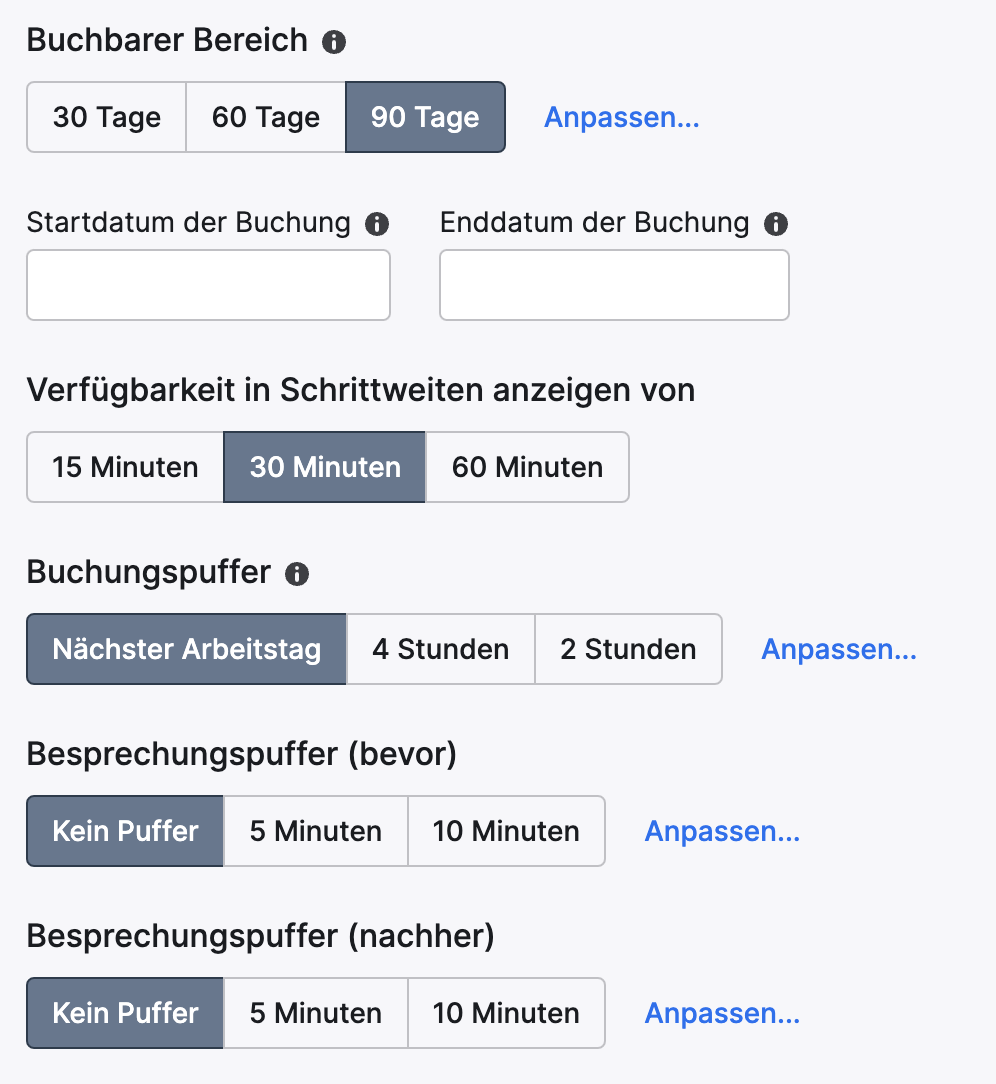Select Nächster Arbeitstag booking buffer
This screenshot has width=996, height=1084.
187,649
